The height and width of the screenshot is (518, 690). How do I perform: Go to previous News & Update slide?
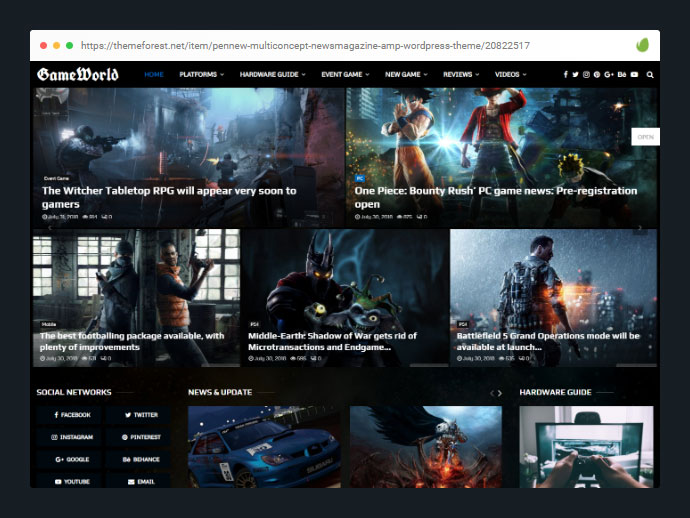(492, 393)
